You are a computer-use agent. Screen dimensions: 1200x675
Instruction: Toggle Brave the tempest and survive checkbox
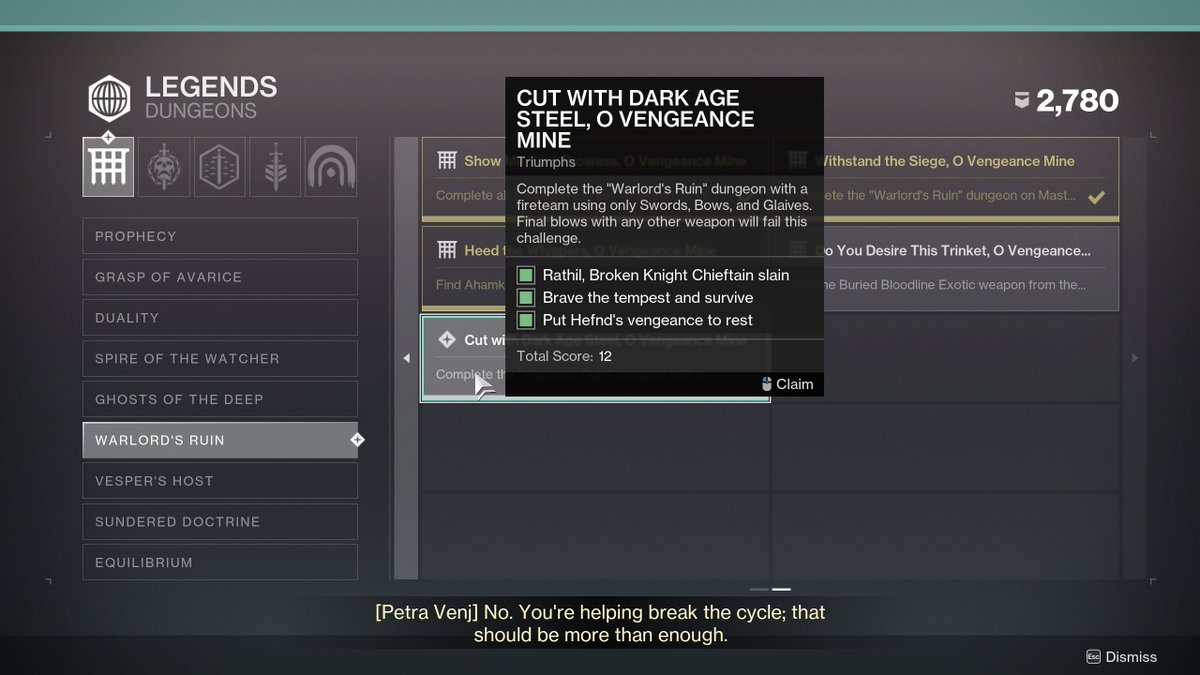coord(525,298)
